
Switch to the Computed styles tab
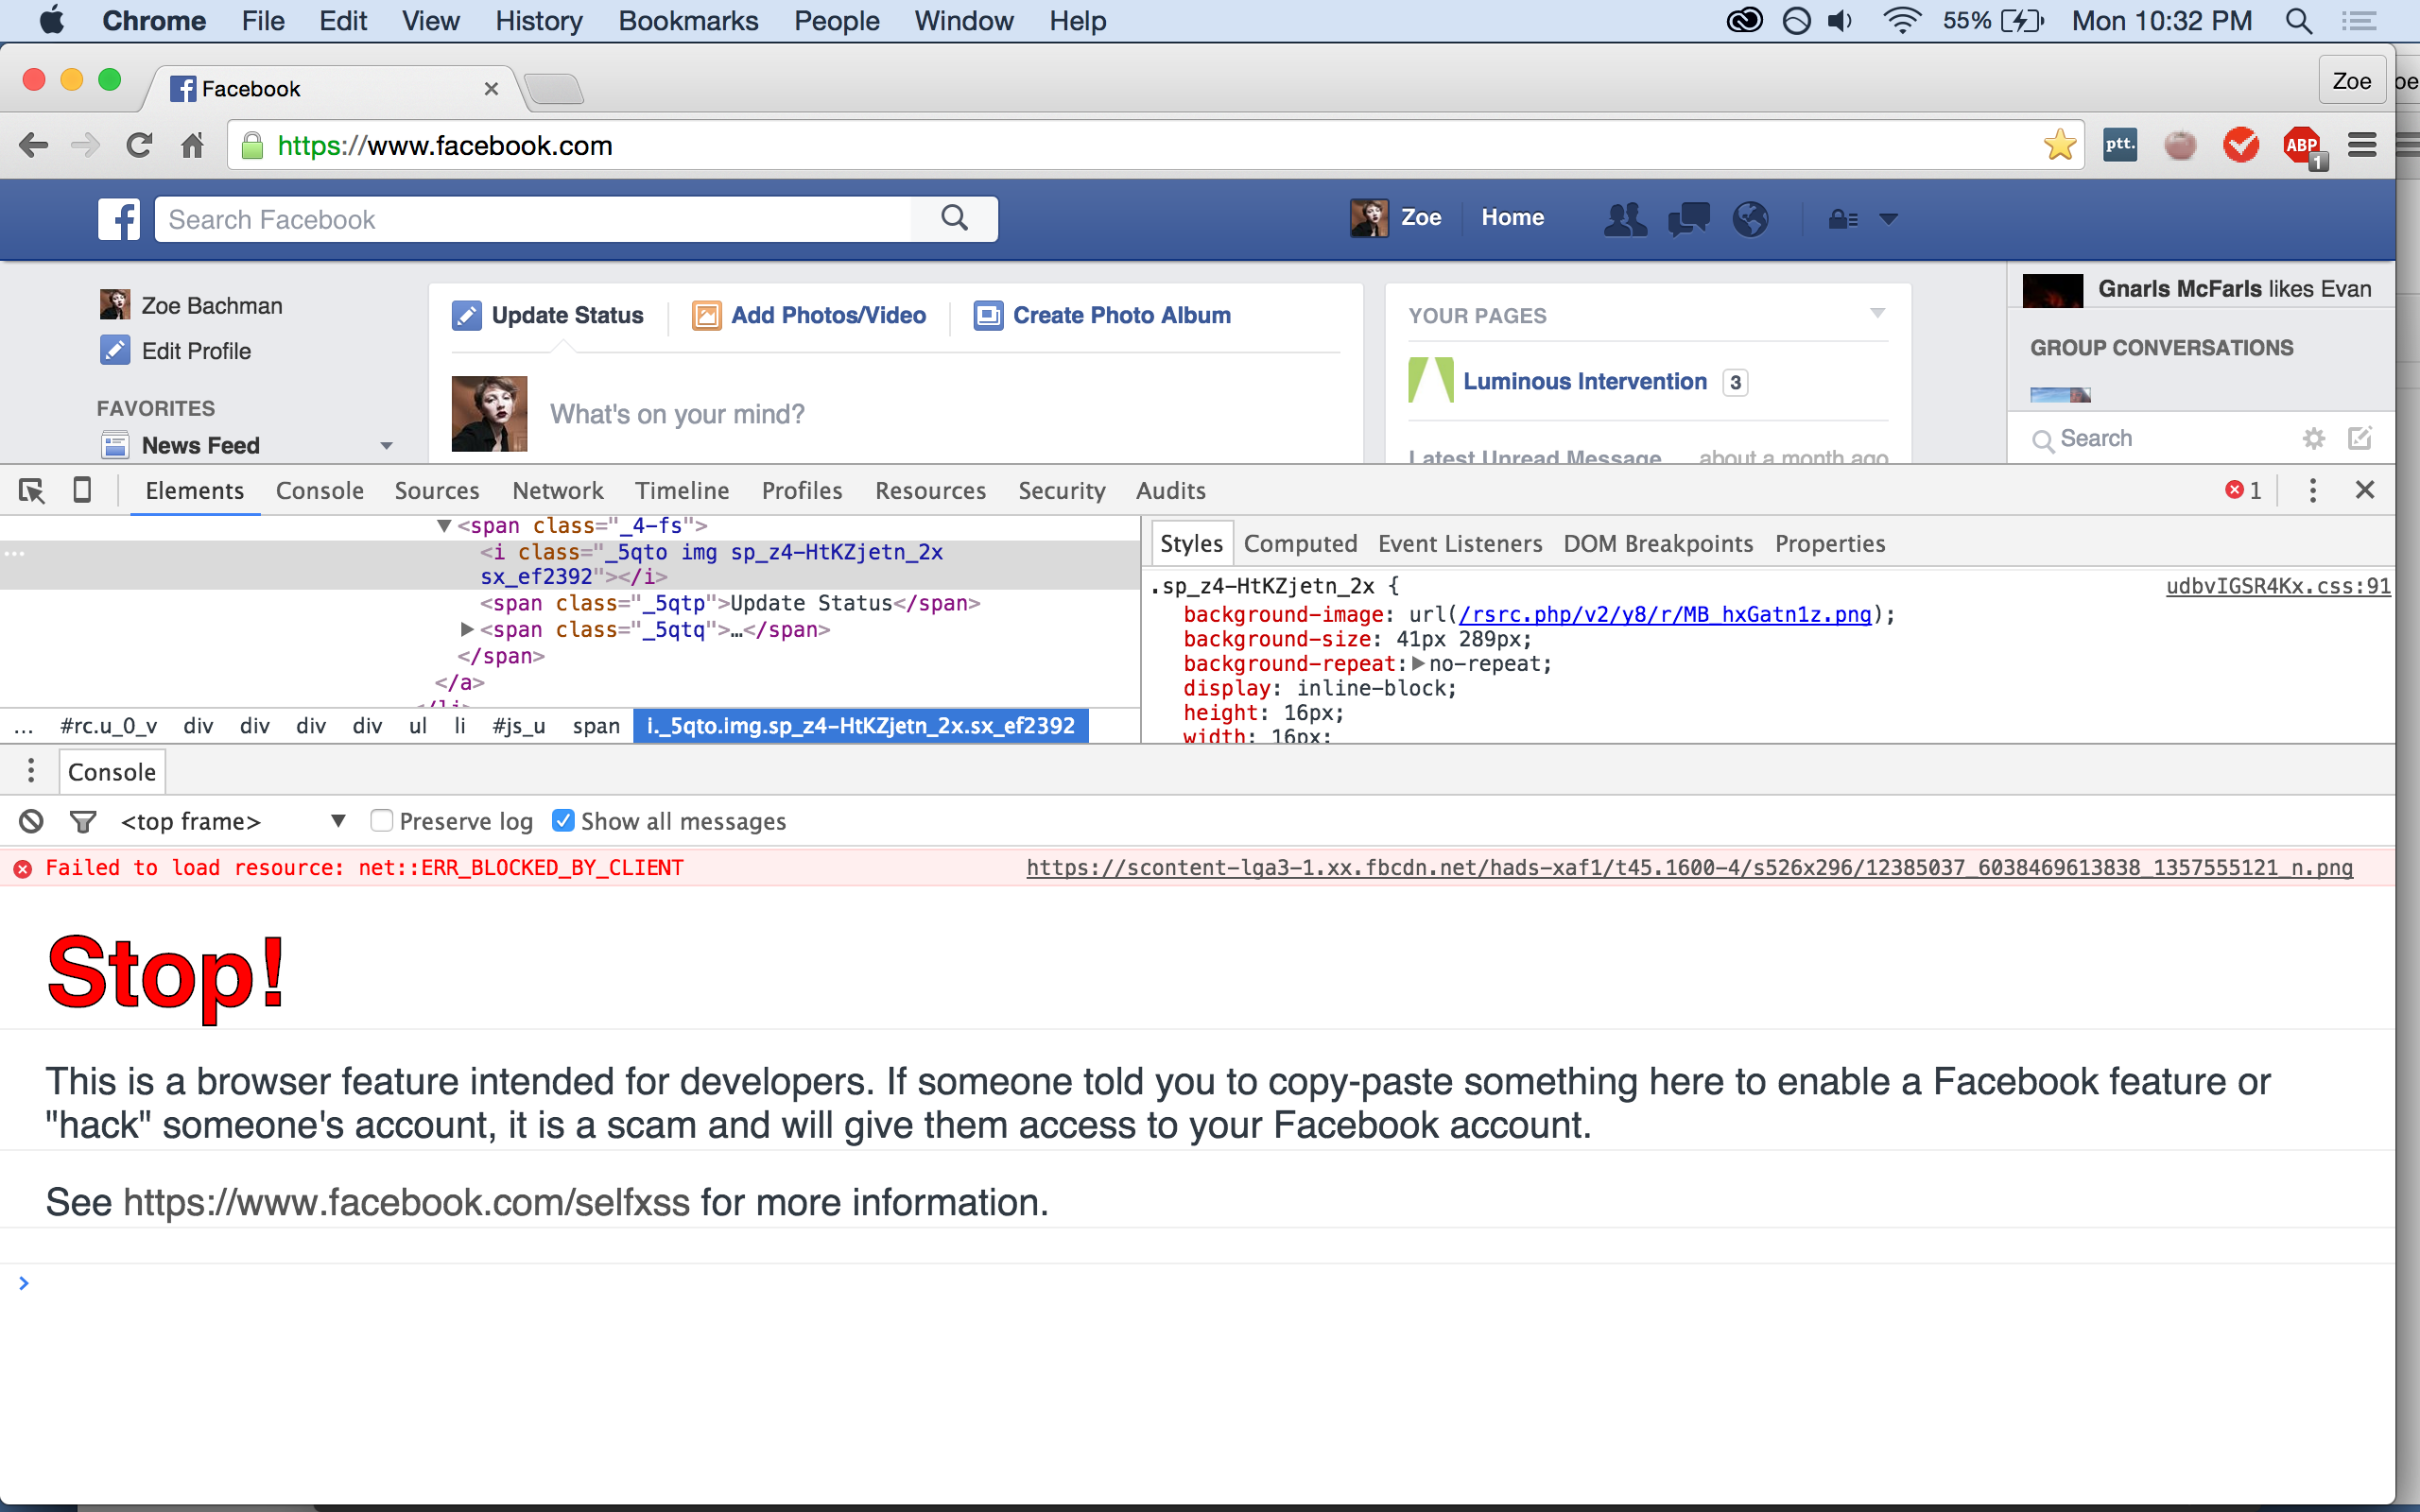coord(1300,544)
